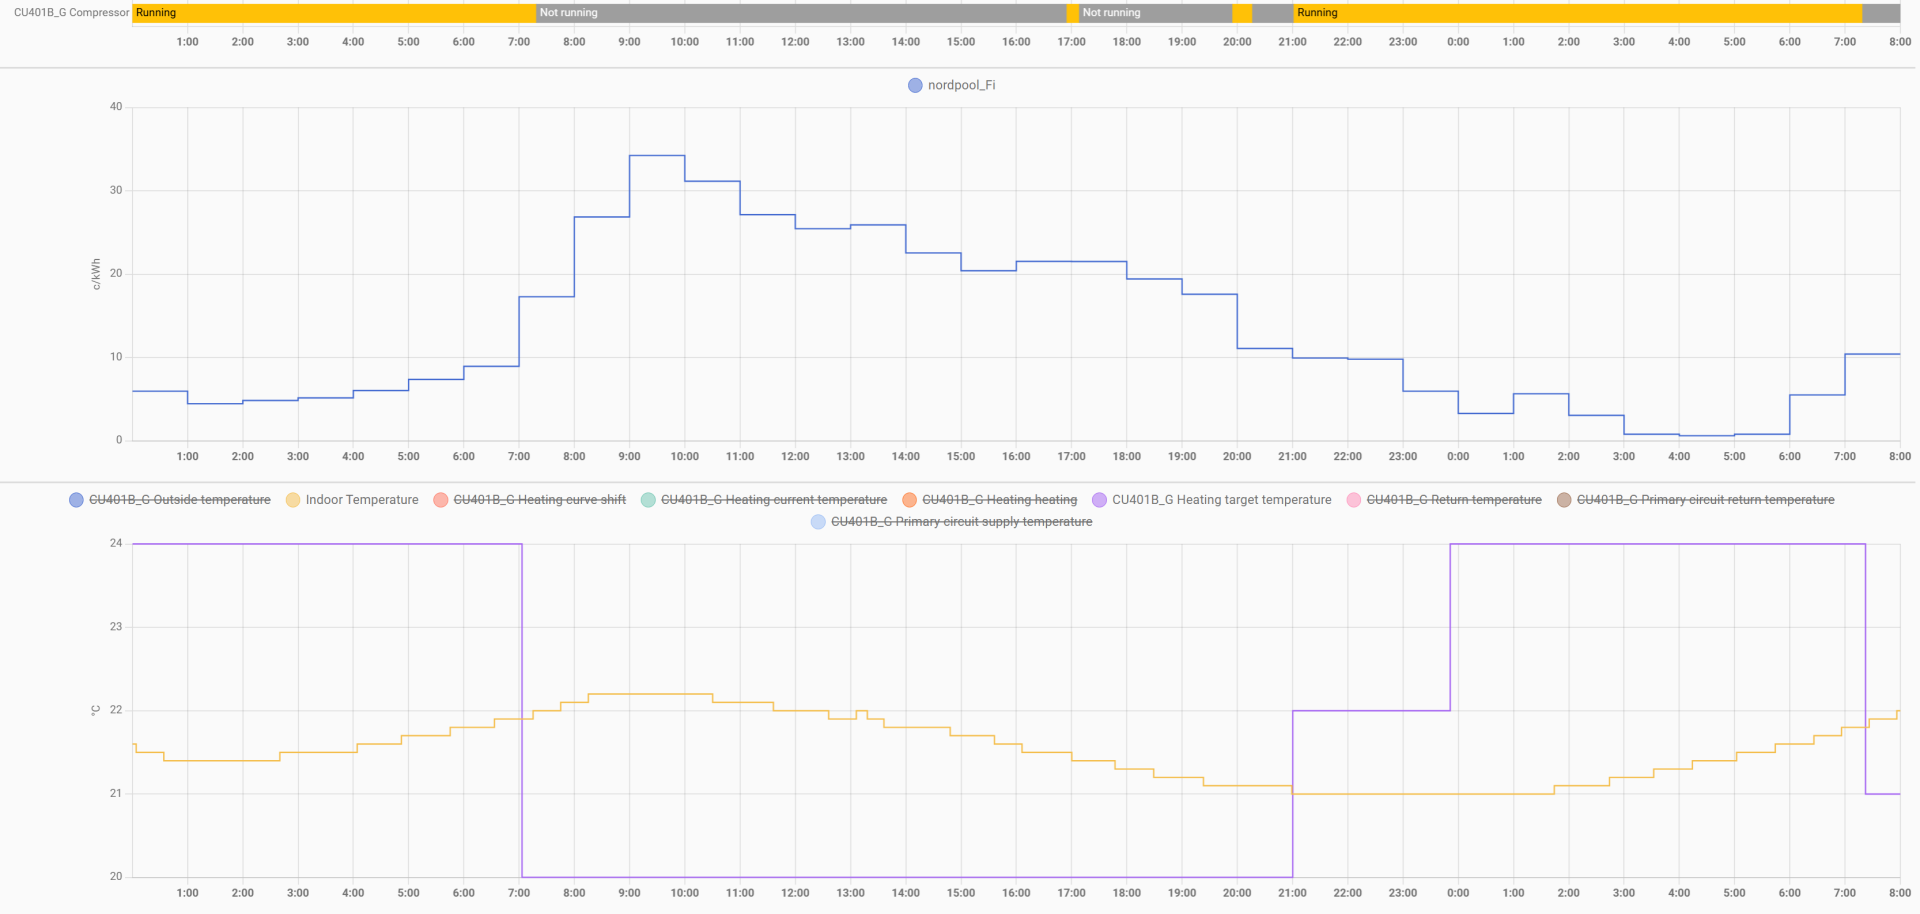Image resolution: width=1920 pixels, height=914 pixels.
Task: Click the green Heating current temperature dot
Action: click(x=648, y=500)
